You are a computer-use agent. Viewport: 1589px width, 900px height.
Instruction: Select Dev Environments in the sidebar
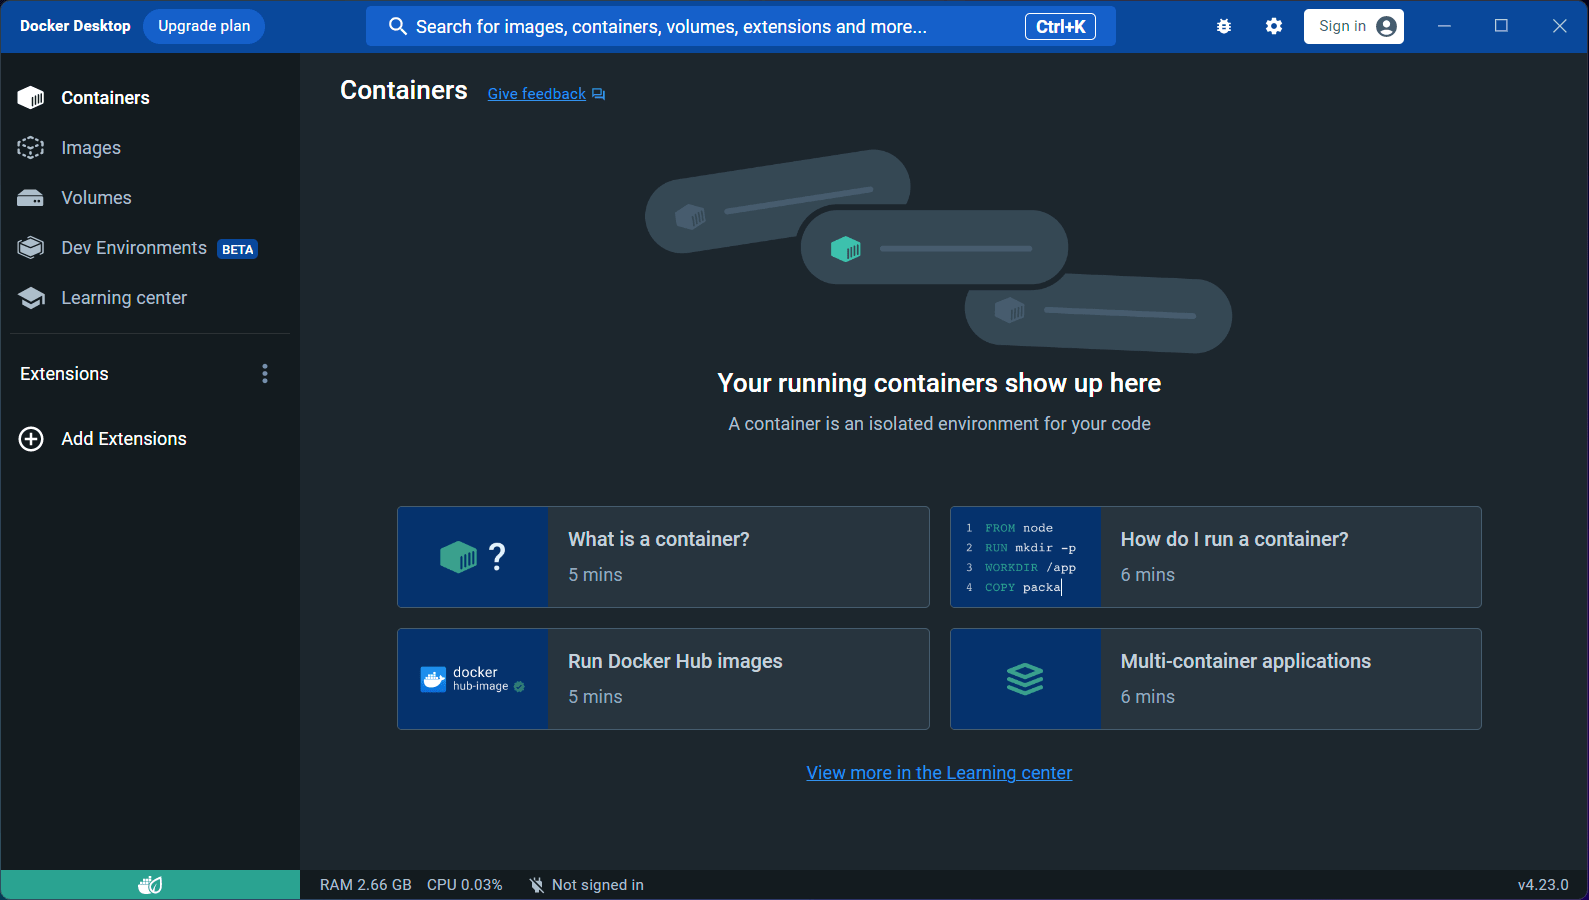pyautogui.click(x=134, y=248)
